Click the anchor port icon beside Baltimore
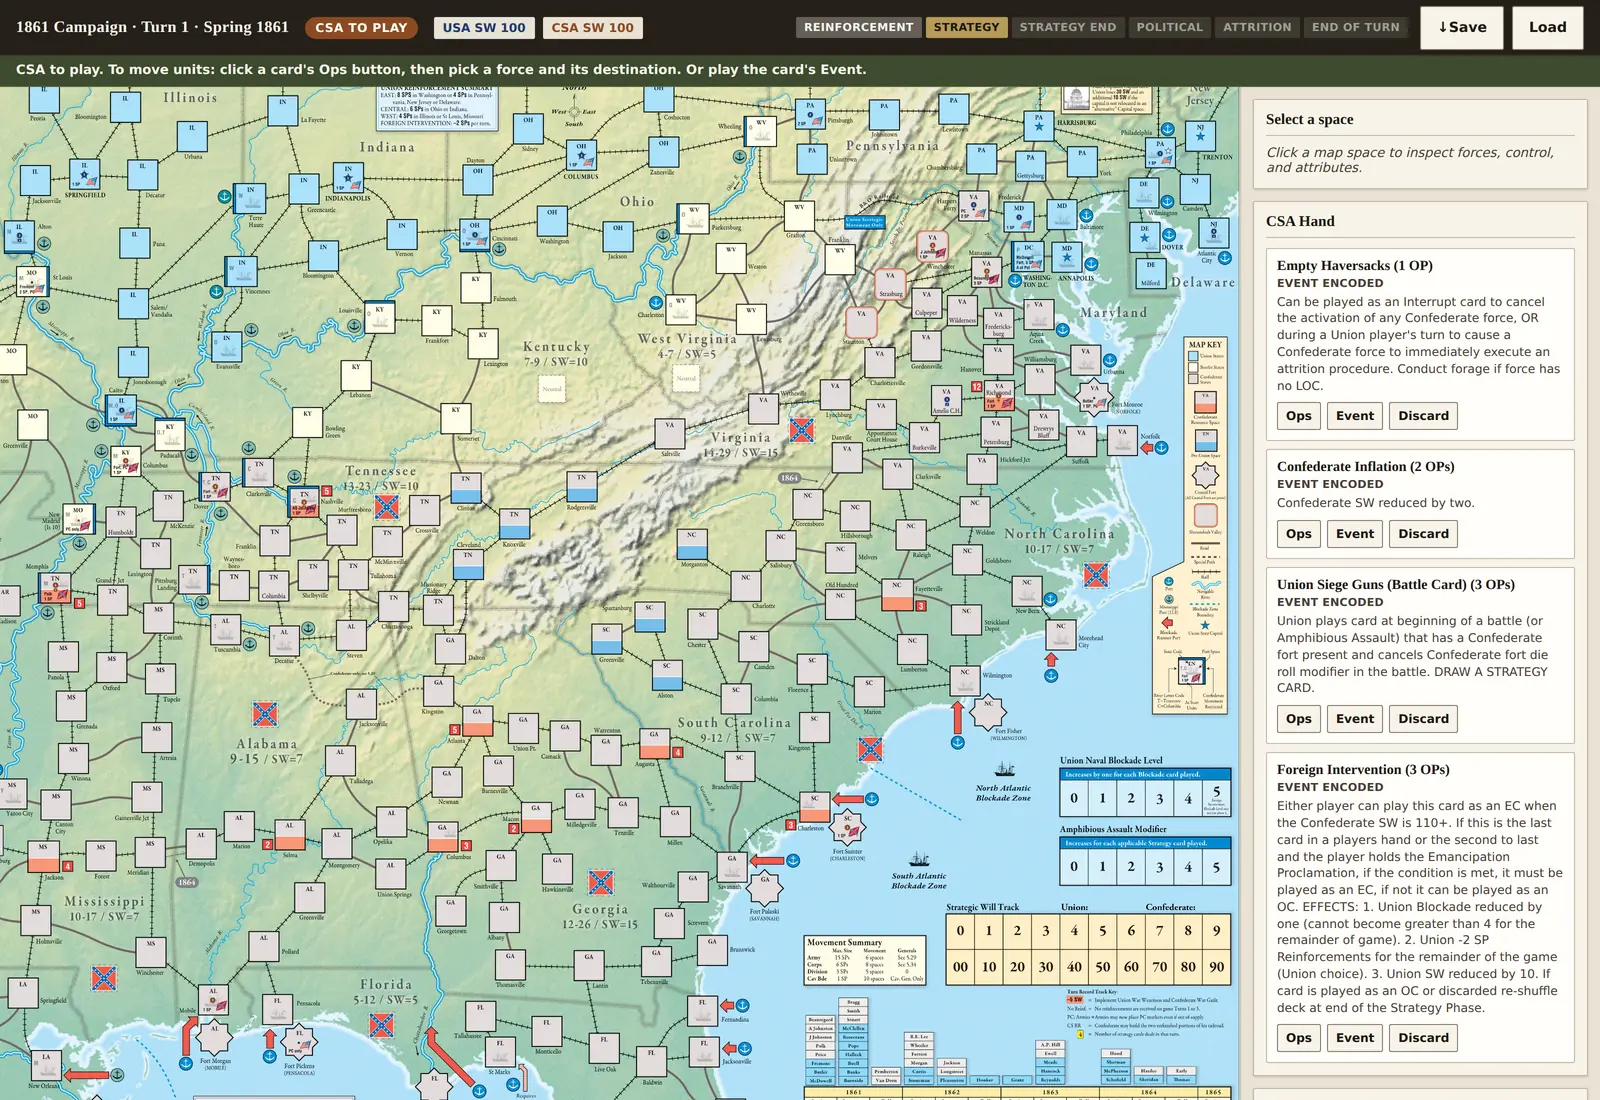1600x1100 pixels. 1086,215
